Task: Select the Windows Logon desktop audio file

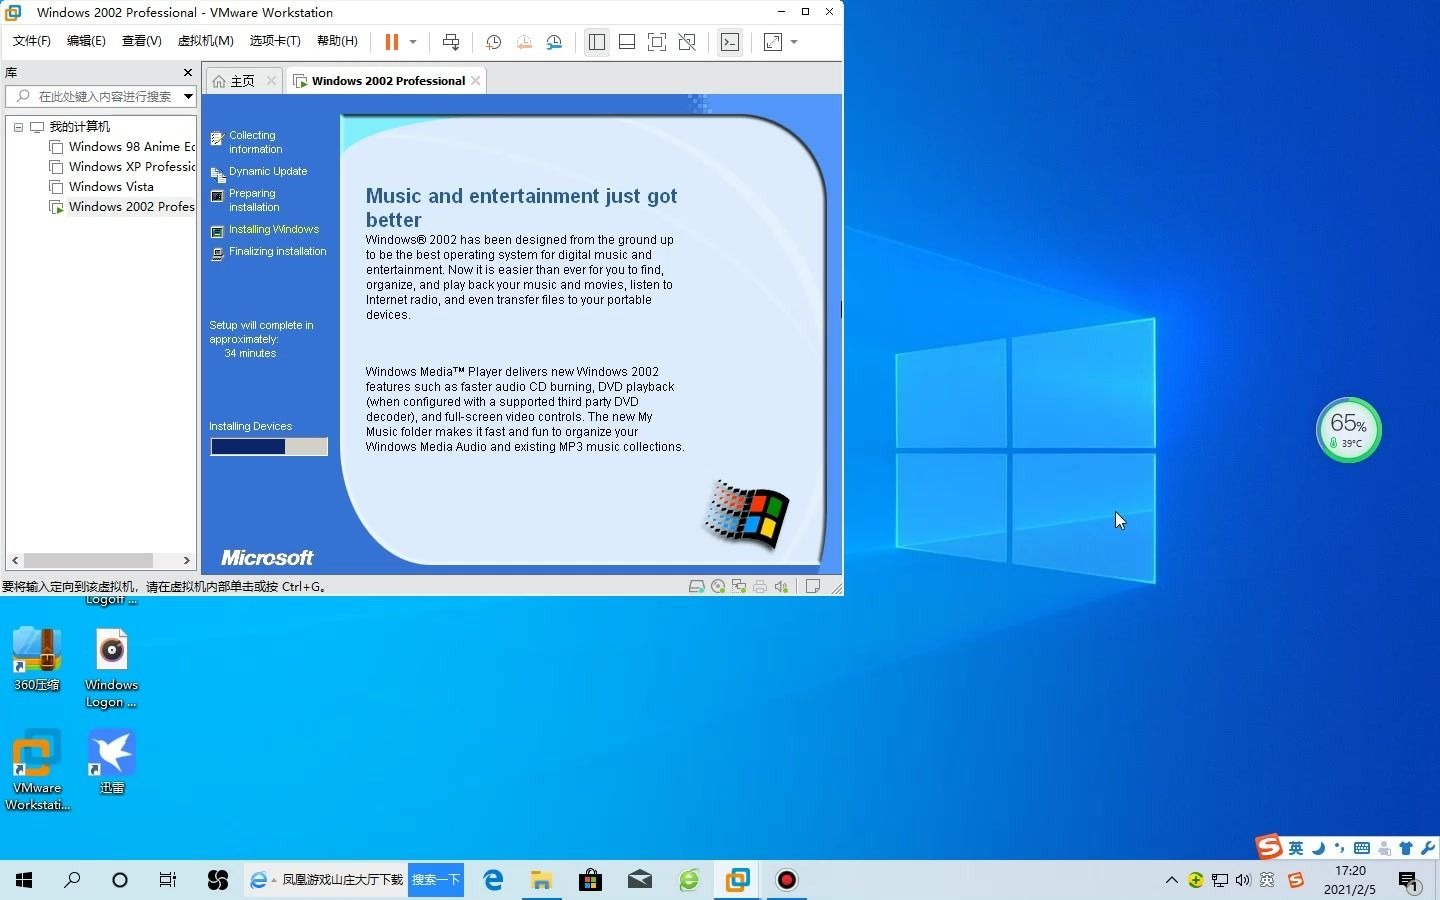Action: click(111, 667)
